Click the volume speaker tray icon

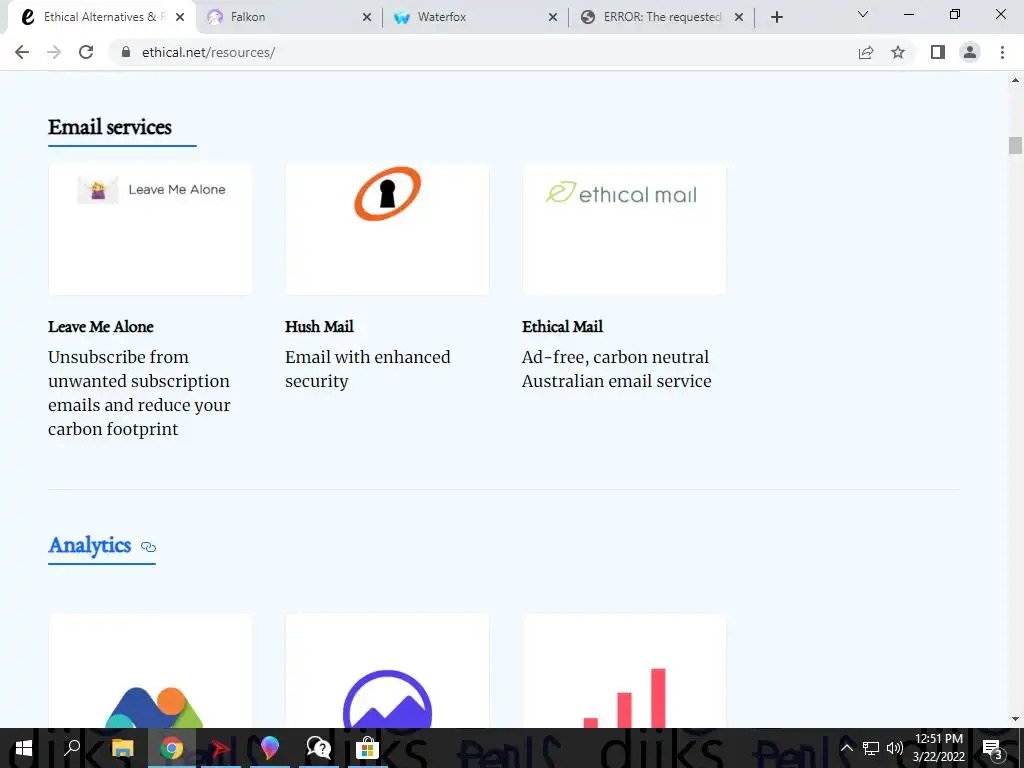tap(895, 748)
